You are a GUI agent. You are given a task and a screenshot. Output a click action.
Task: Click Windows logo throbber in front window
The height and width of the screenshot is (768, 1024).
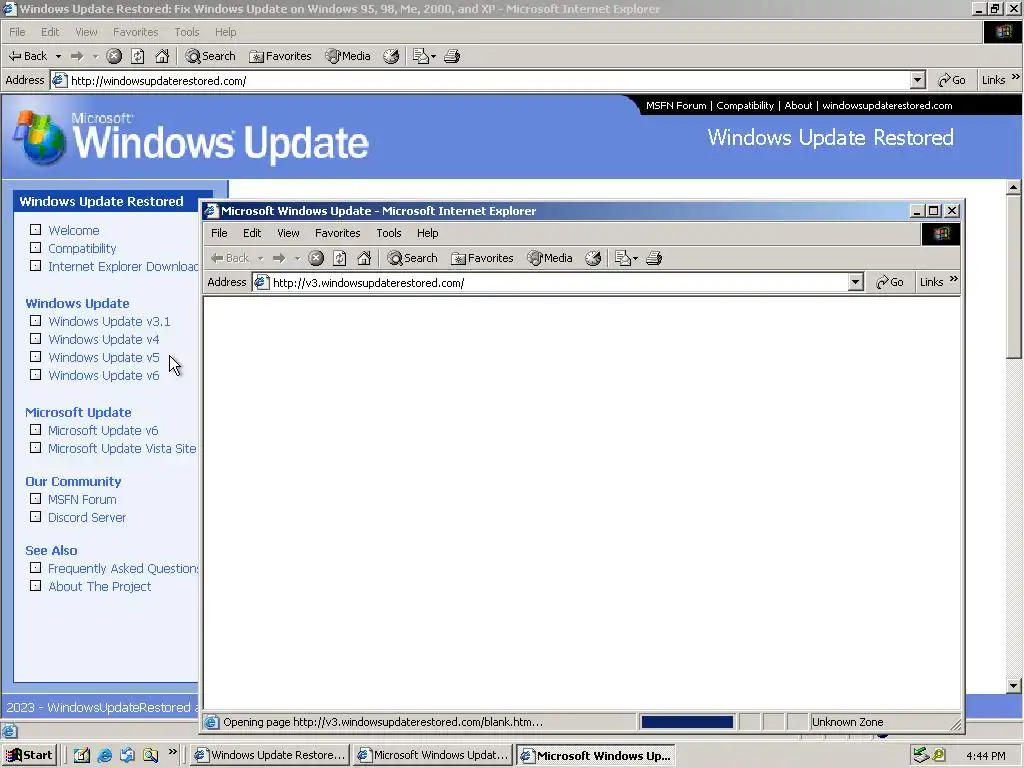pos(940,234)
